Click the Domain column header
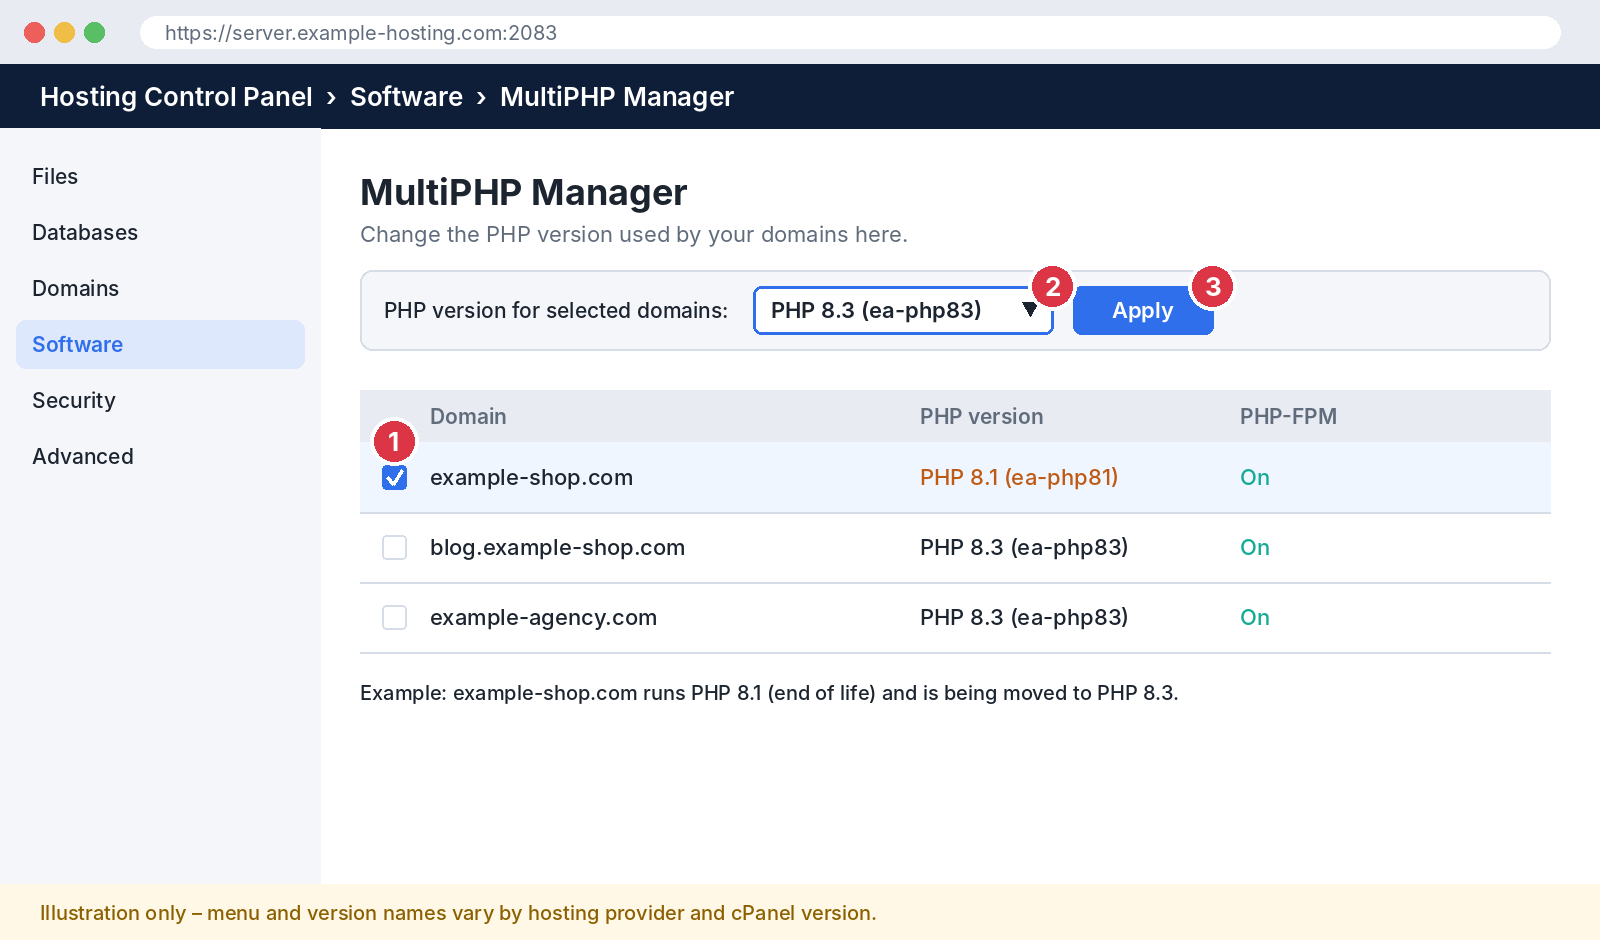This screenshot has height=940, width=1600. [x=468, y=416]
